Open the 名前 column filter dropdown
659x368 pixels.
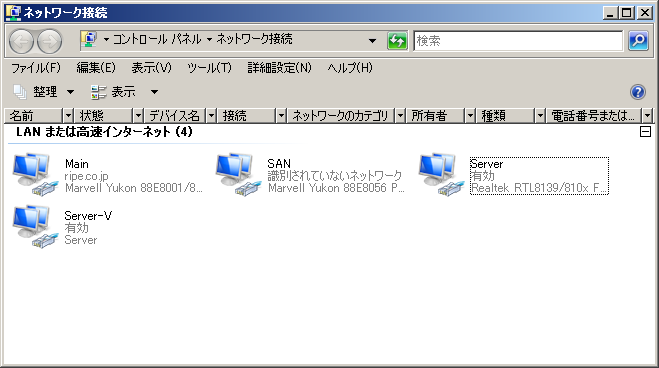point(68,116)
